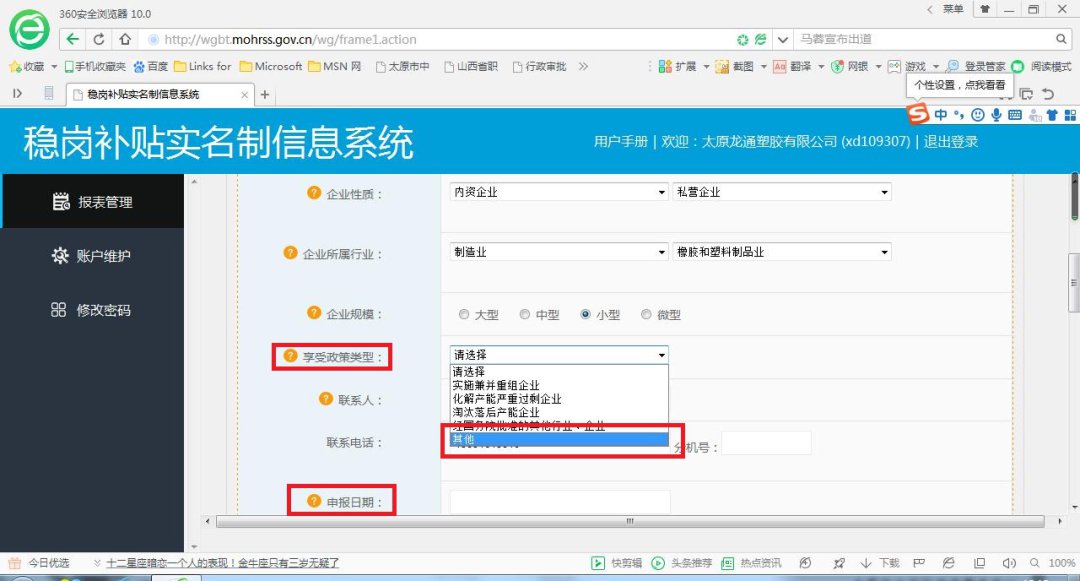Click the 报表管理 sidebar icon
Viewport: 1080px width, 581px height.
(x=61, y=202)
